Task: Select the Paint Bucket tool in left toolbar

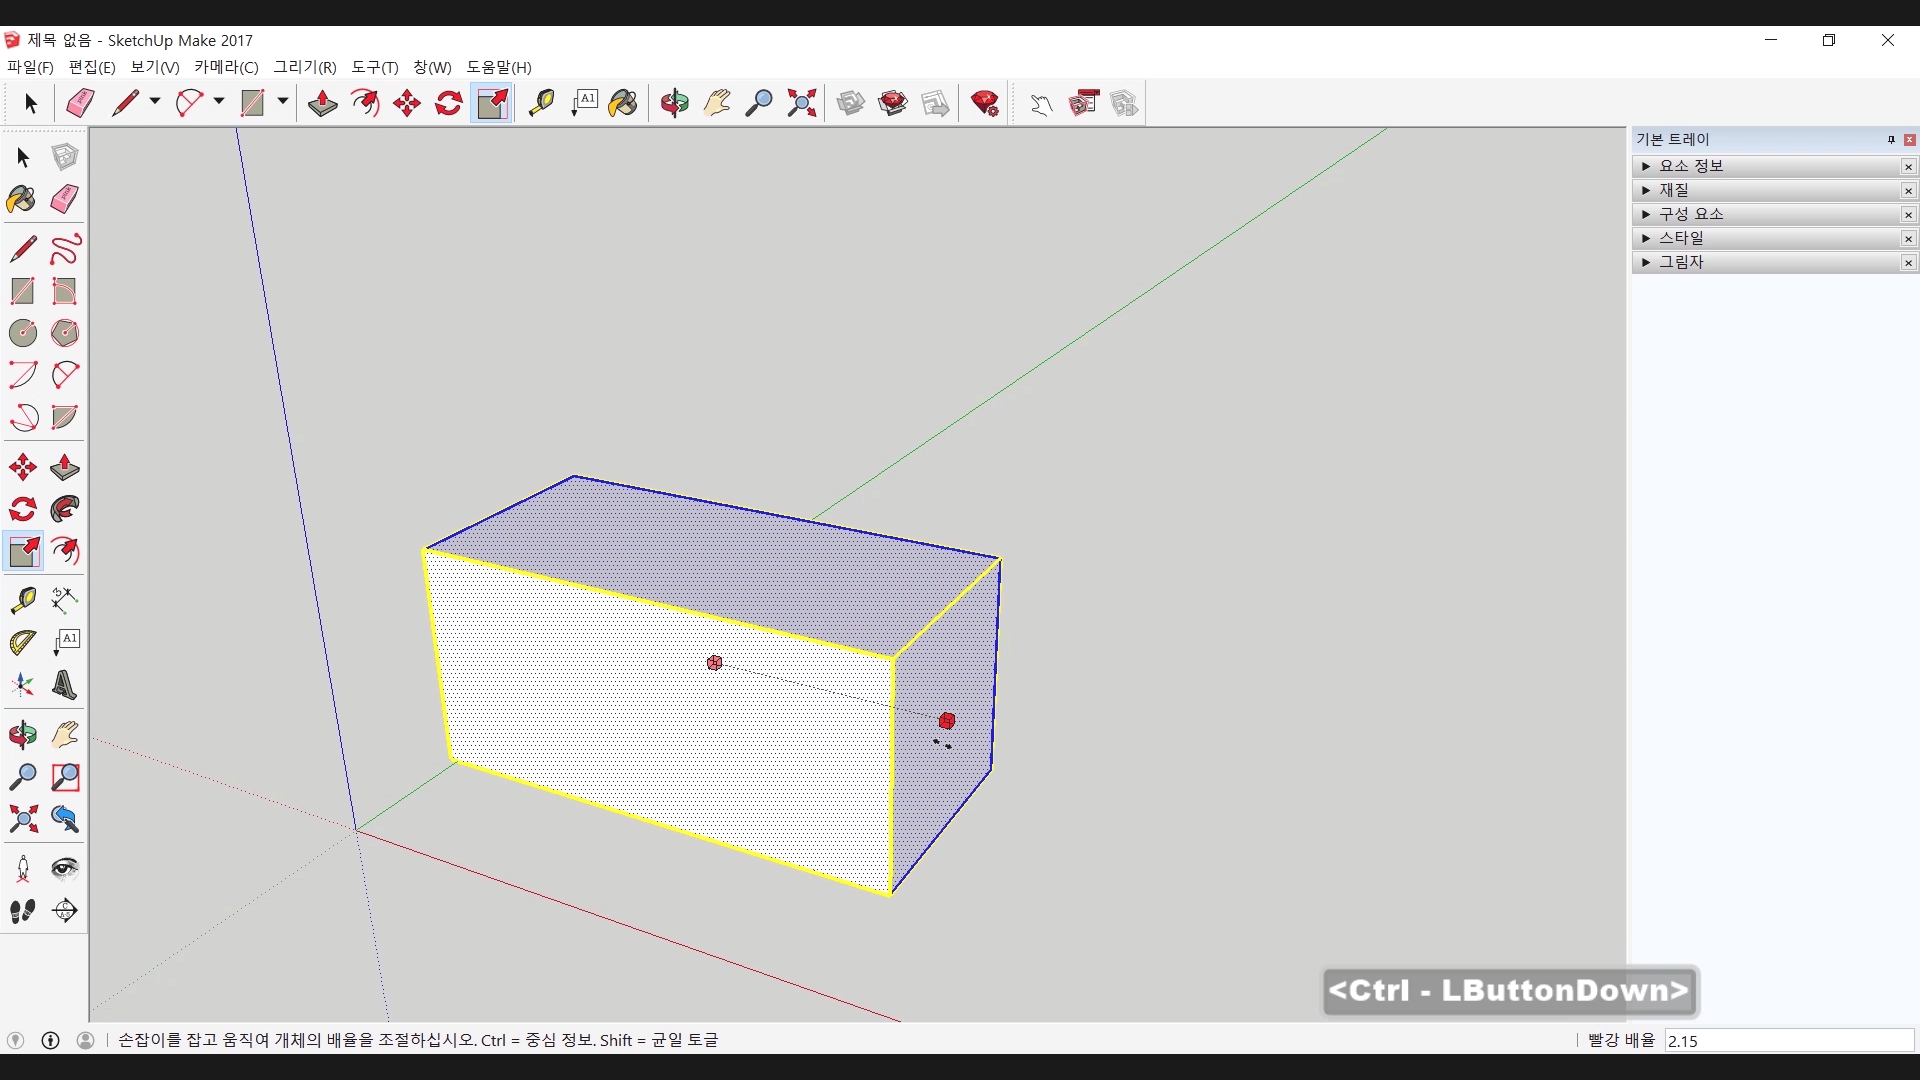Action: coord(22,199)
